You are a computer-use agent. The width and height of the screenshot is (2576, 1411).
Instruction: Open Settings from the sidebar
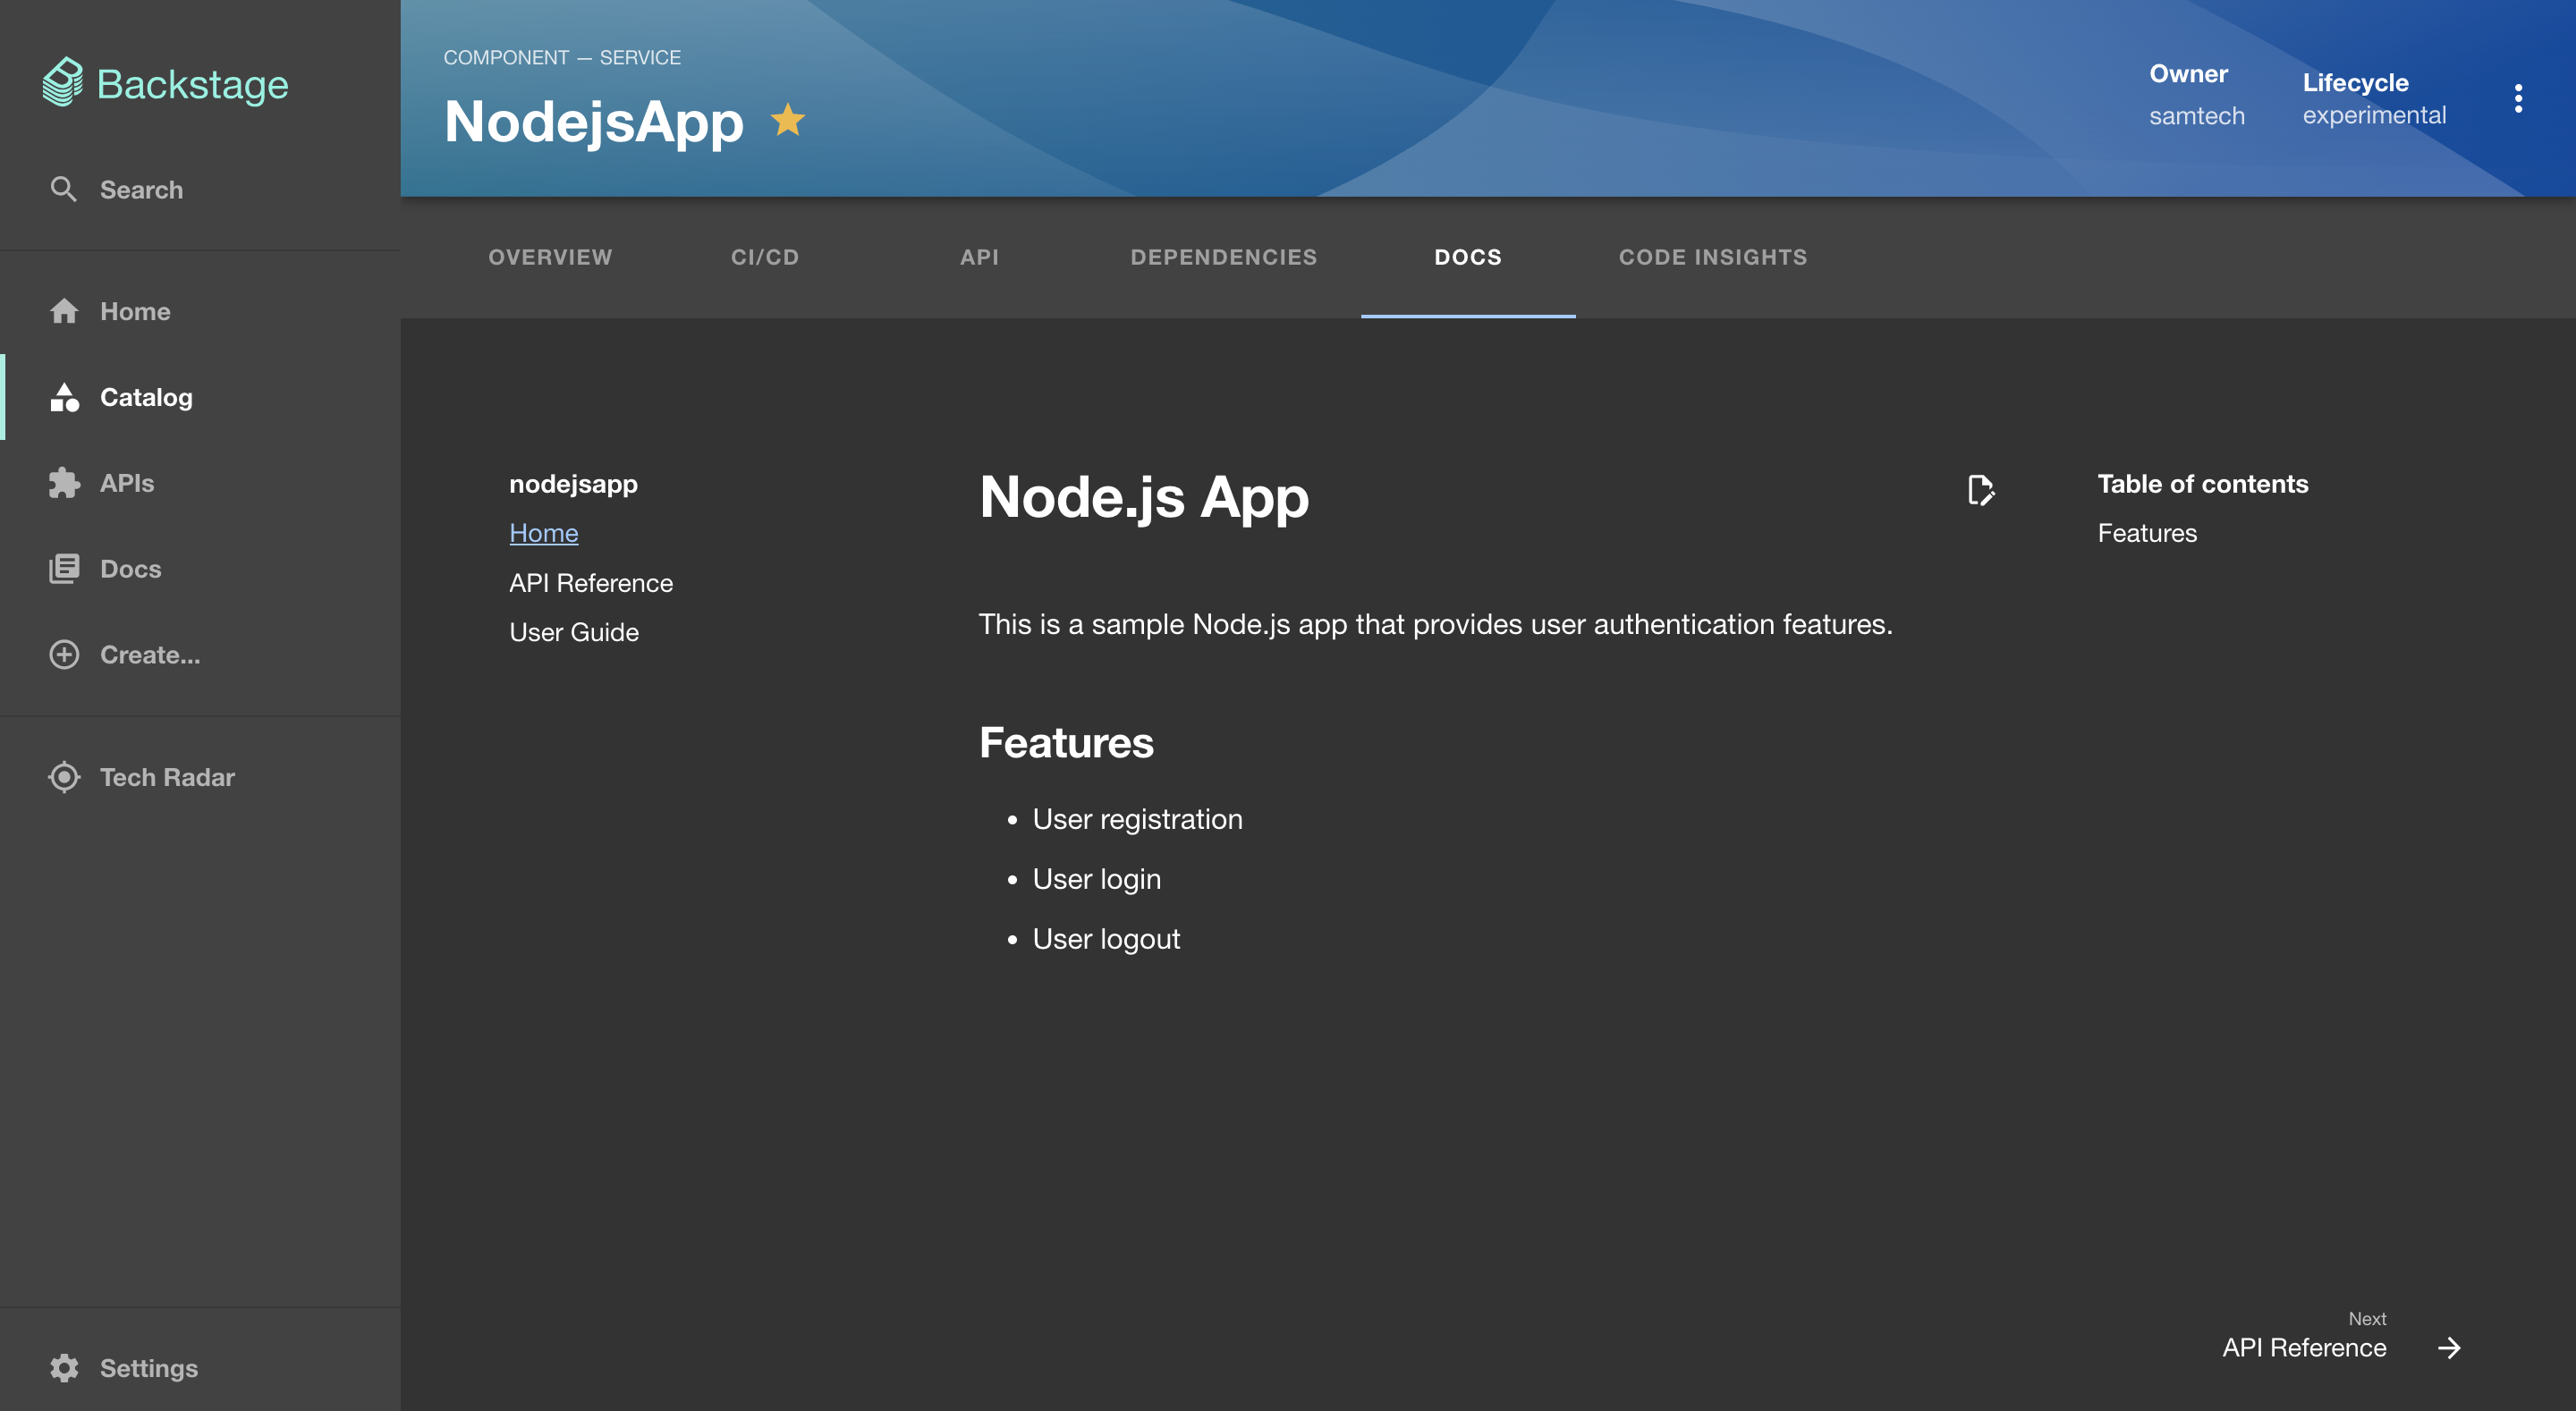point(200,1368)
